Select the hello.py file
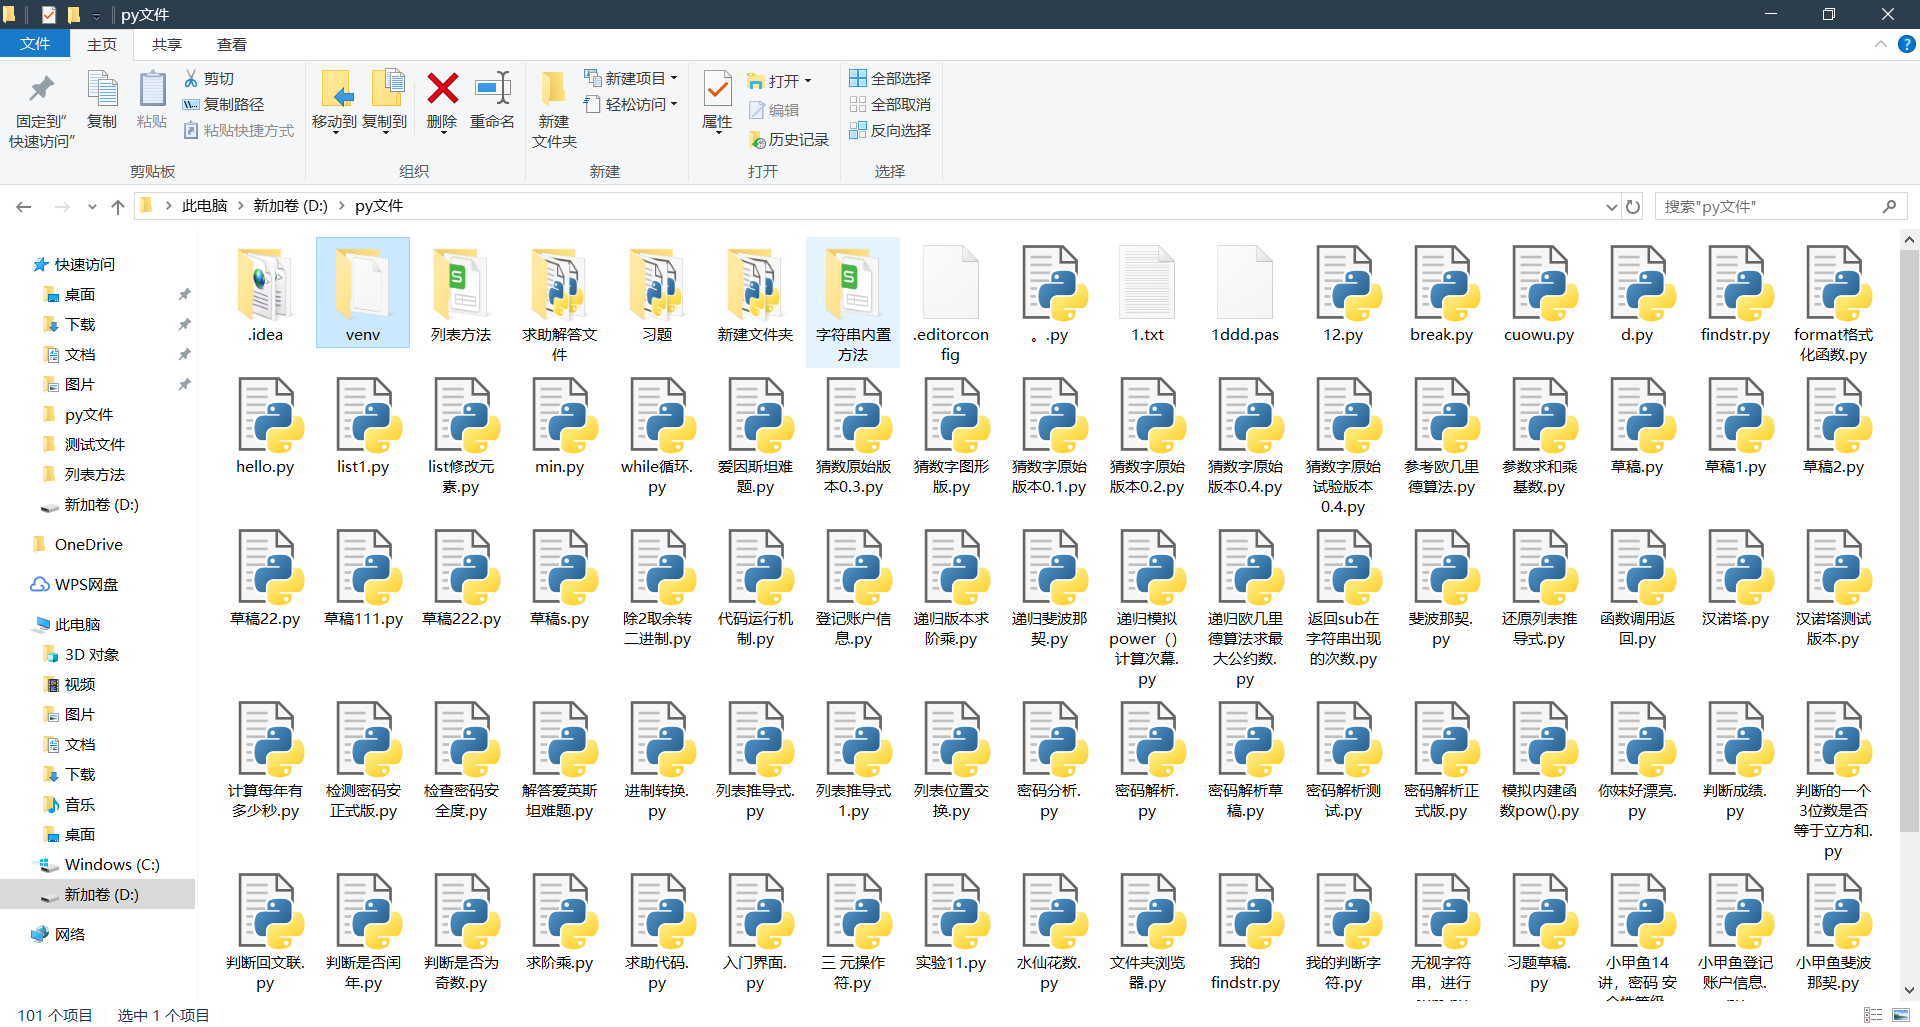1920x1027 pixels. pos(265,425)
